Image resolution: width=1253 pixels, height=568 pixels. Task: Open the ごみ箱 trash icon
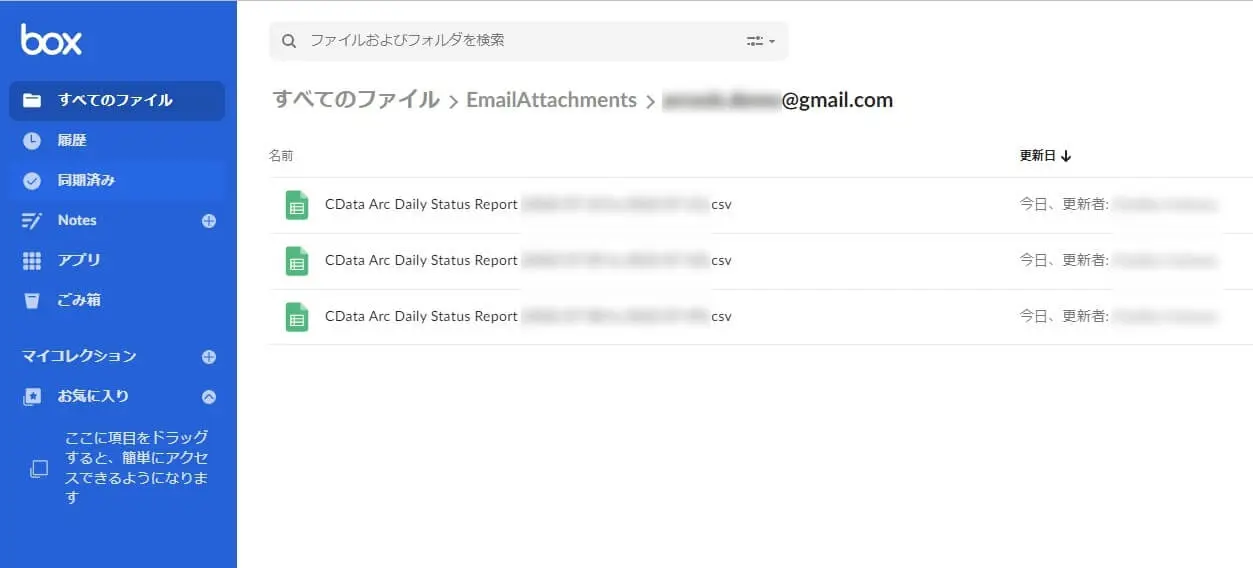click(x=32, y=300)
